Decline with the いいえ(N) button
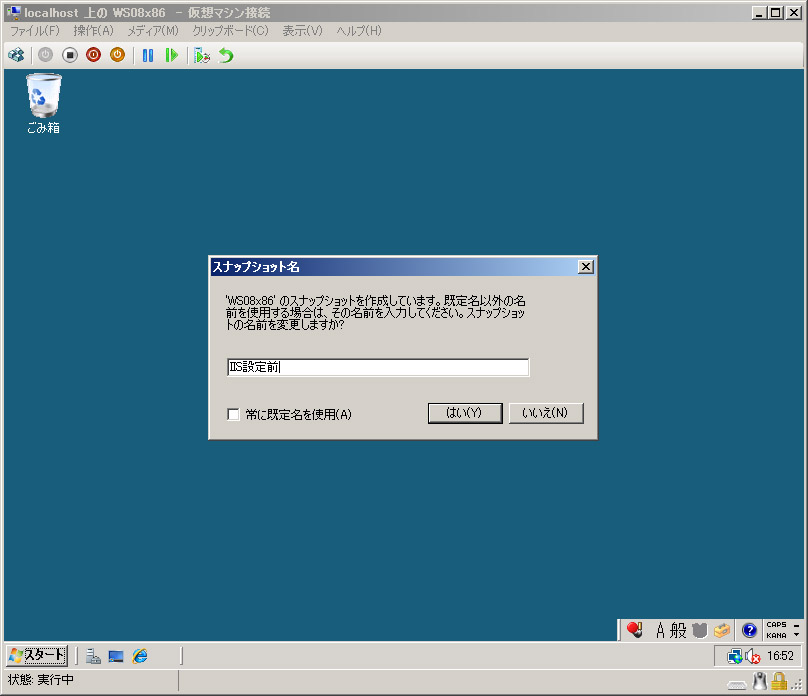Image resolution: width=808 pixels, height=696 pixels. pyautogui.click(x=546, y=413)
